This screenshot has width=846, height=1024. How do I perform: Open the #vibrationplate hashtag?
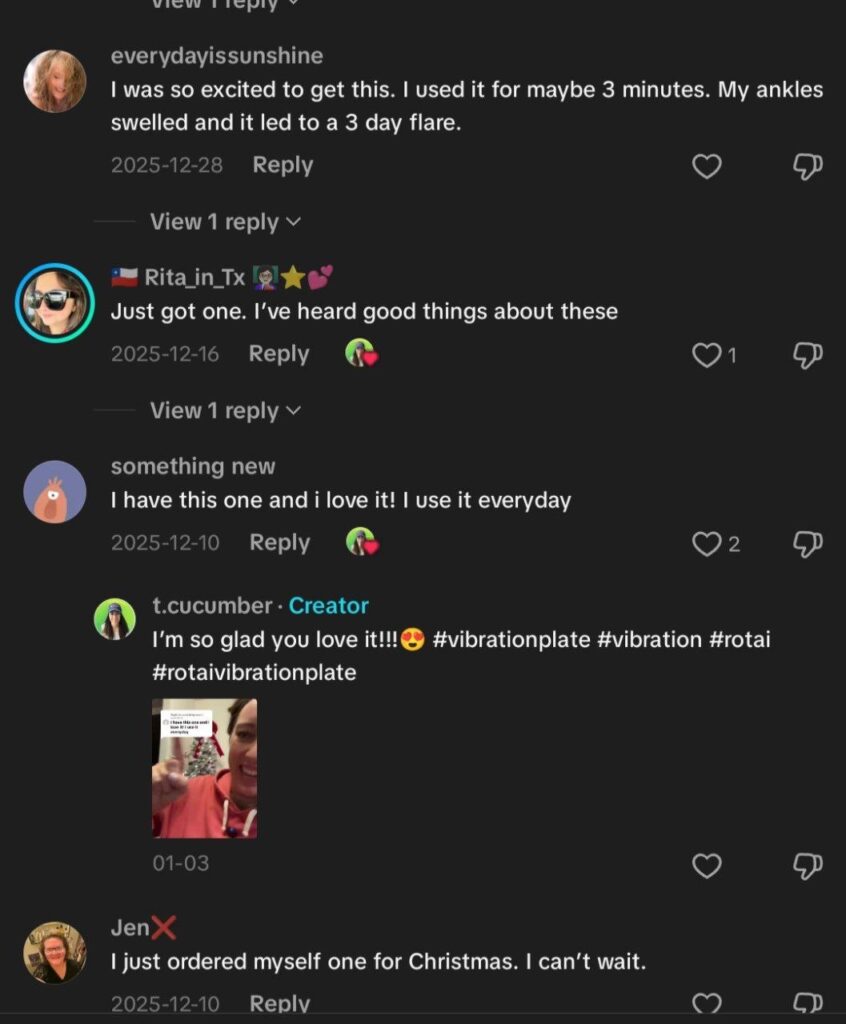pyautogui.click(x=511, y=639)
